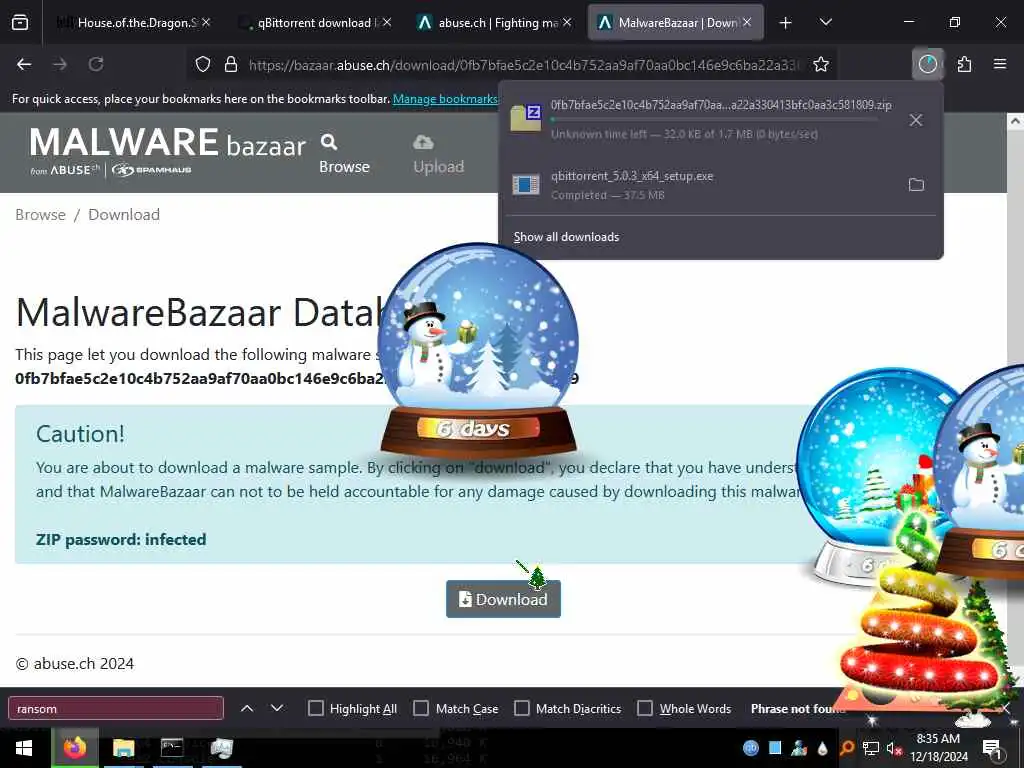Click the qBittorrent tray icon

(x=751, y=748)
